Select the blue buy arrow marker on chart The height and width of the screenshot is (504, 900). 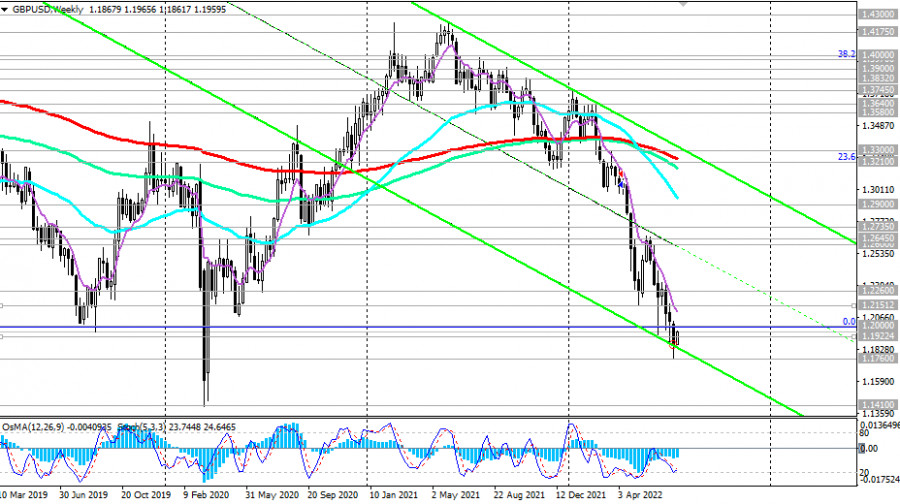coord(621,185)
